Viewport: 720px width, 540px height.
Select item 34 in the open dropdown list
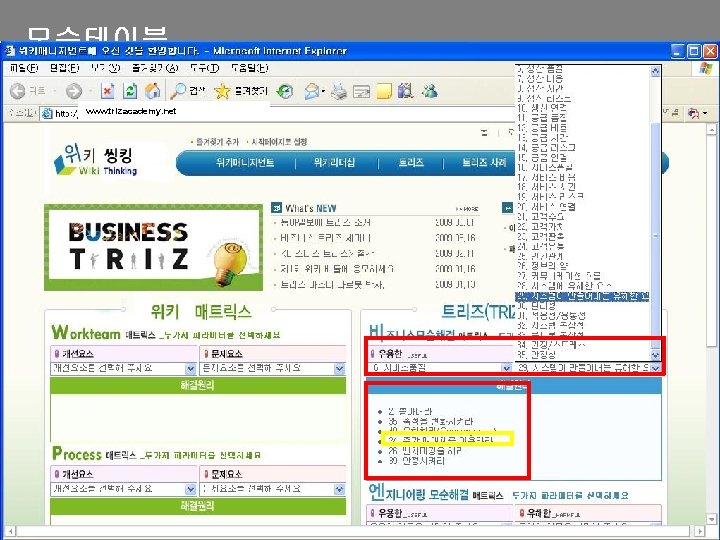click(x=583, y=345)
